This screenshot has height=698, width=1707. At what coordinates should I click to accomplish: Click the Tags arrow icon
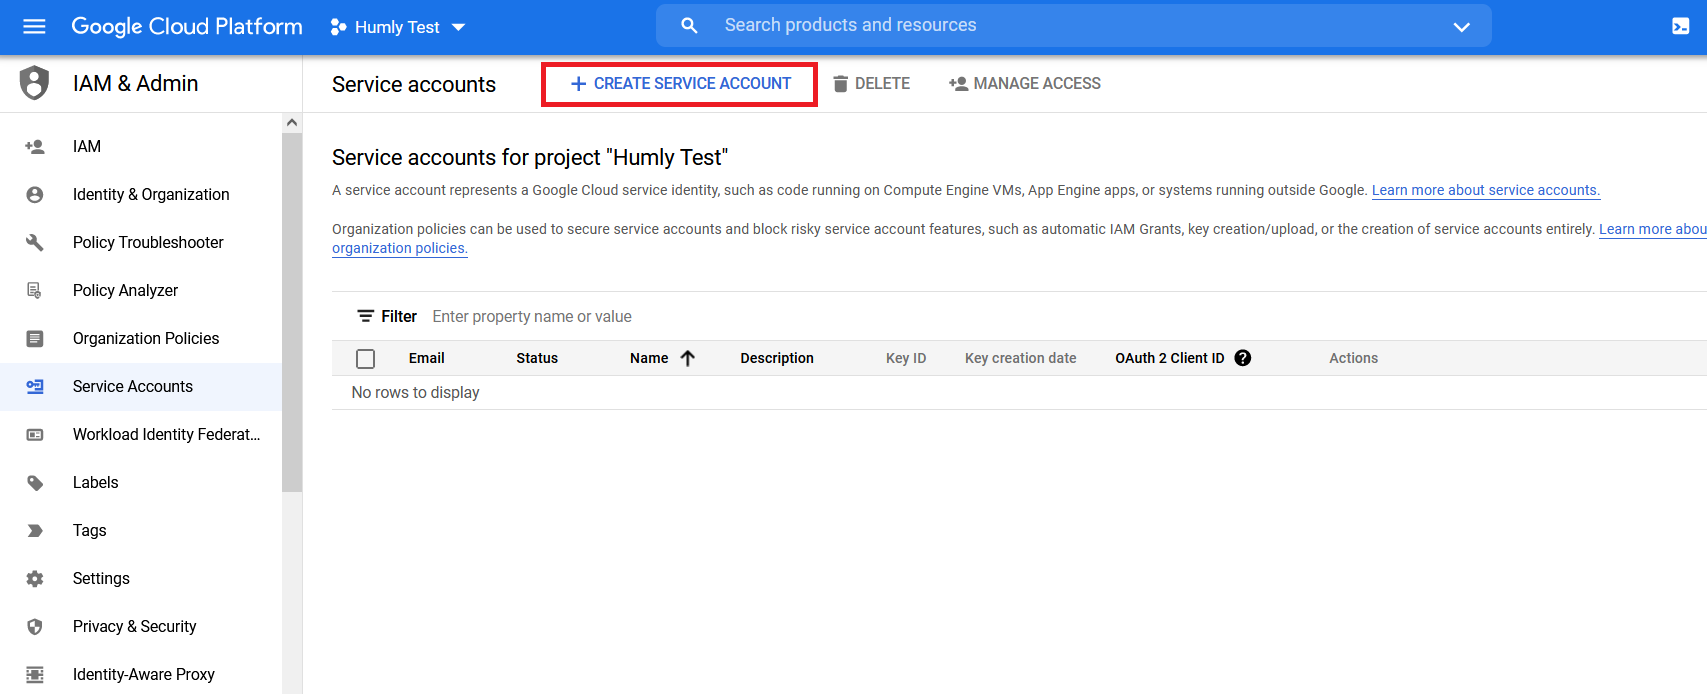coord(35,531)
